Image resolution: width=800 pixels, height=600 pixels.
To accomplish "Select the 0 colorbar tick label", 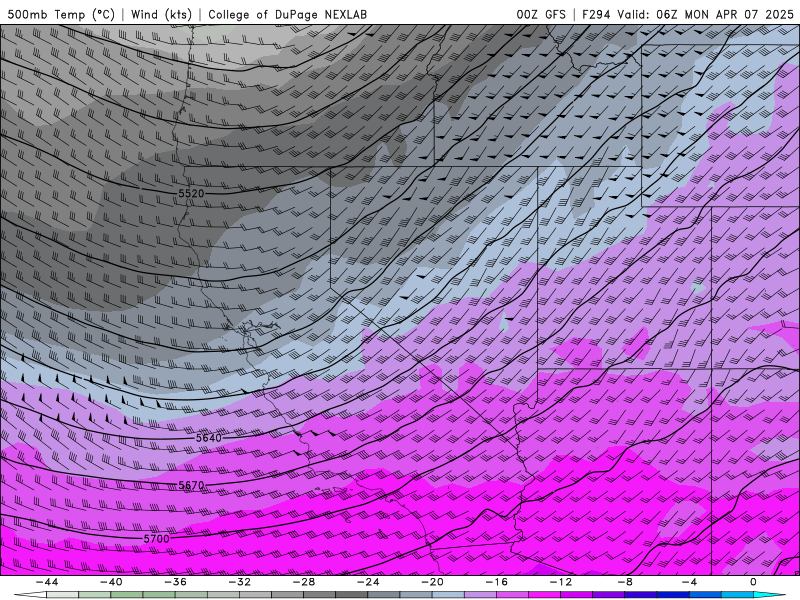I will (x=754, y=582).
